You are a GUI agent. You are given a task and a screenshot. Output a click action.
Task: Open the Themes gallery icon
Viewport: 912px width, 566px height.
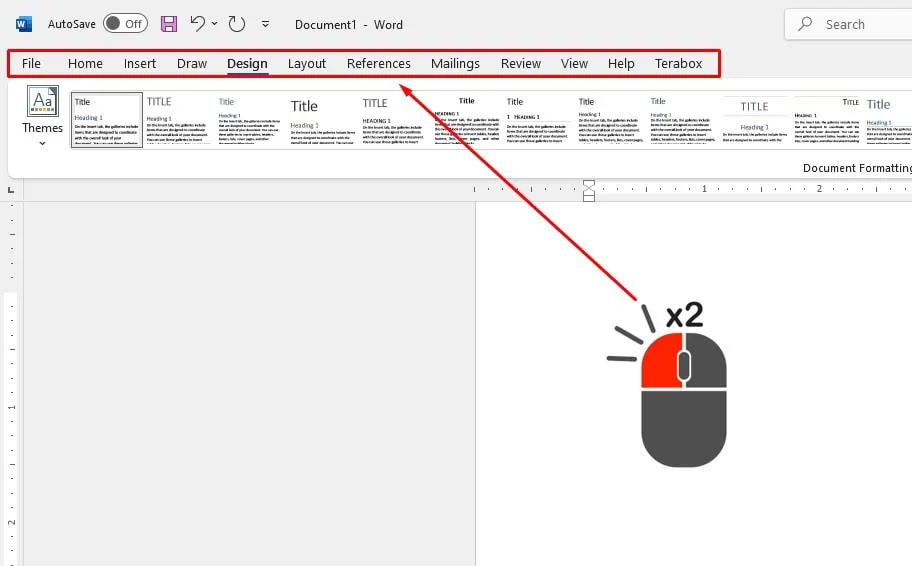[42, 102]
